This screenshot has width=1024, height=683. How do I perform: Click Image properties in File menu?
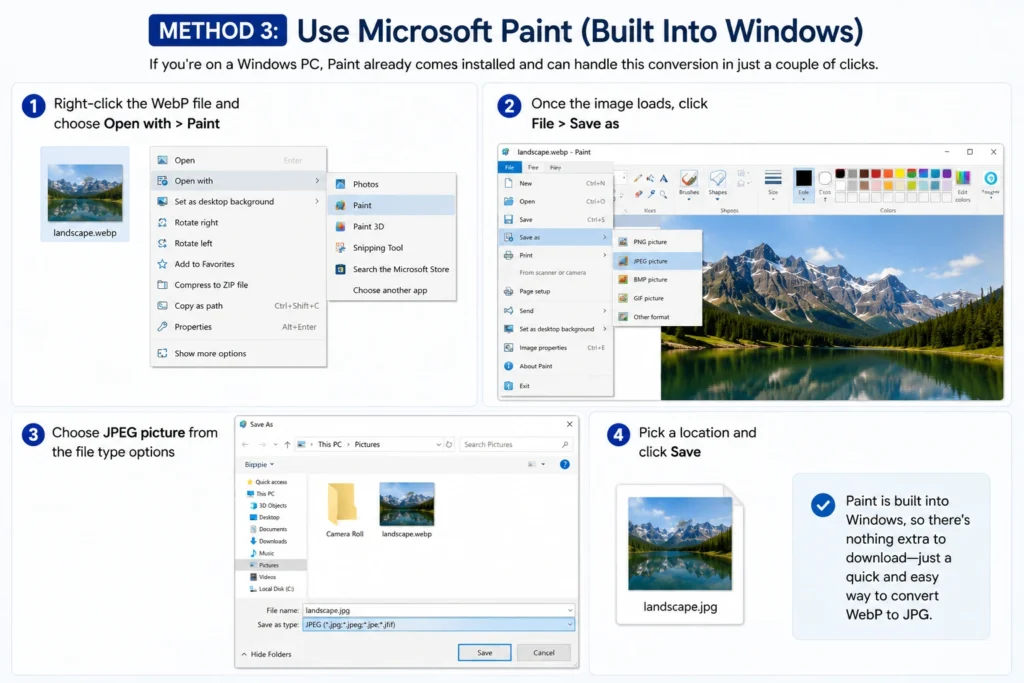click(556, 348)
